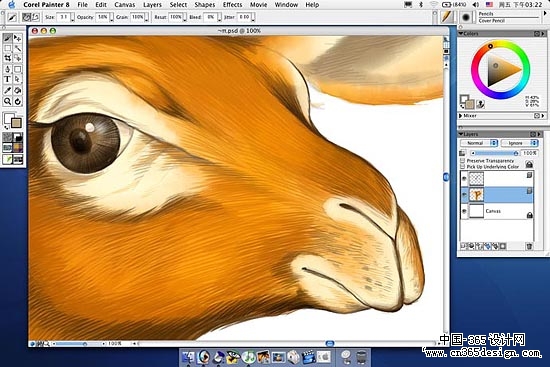Open the Movie menu
Screen dimensions: 550x367
click(259, 5)
